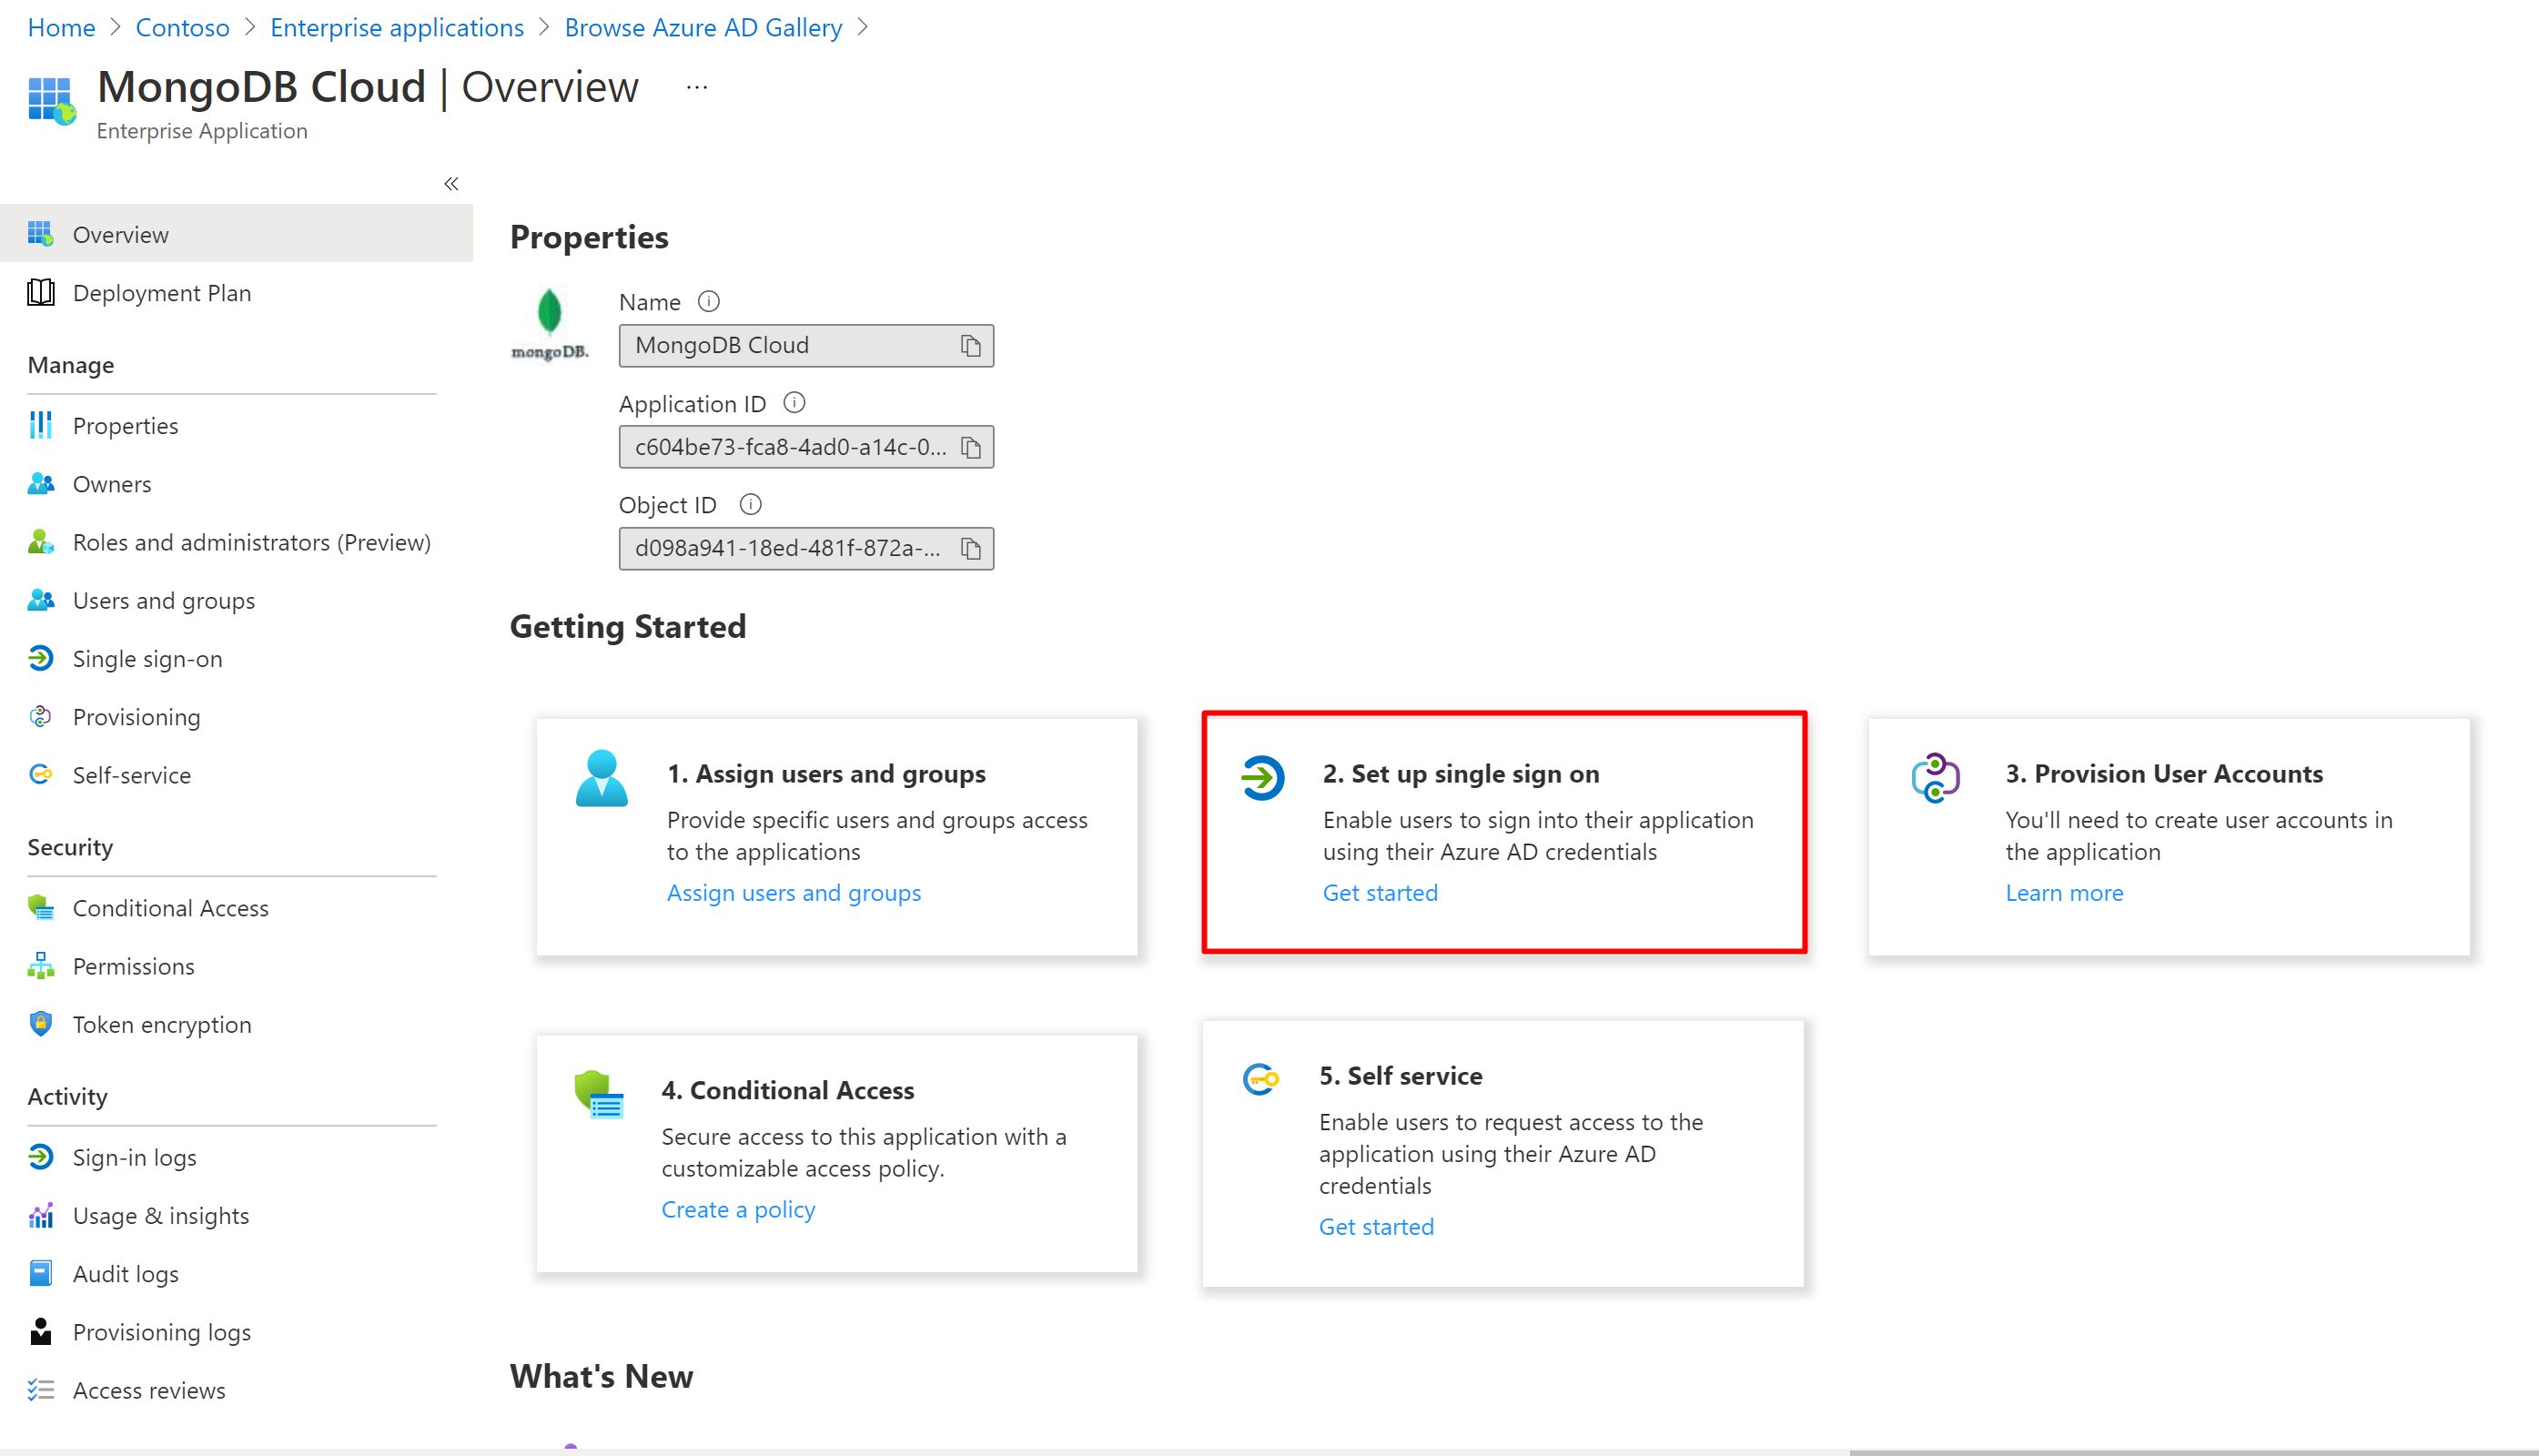2539x1456 pixels.
Task: Click the MongoDB leaf logo
Action: pyautogui.click(x=549, y=312)
